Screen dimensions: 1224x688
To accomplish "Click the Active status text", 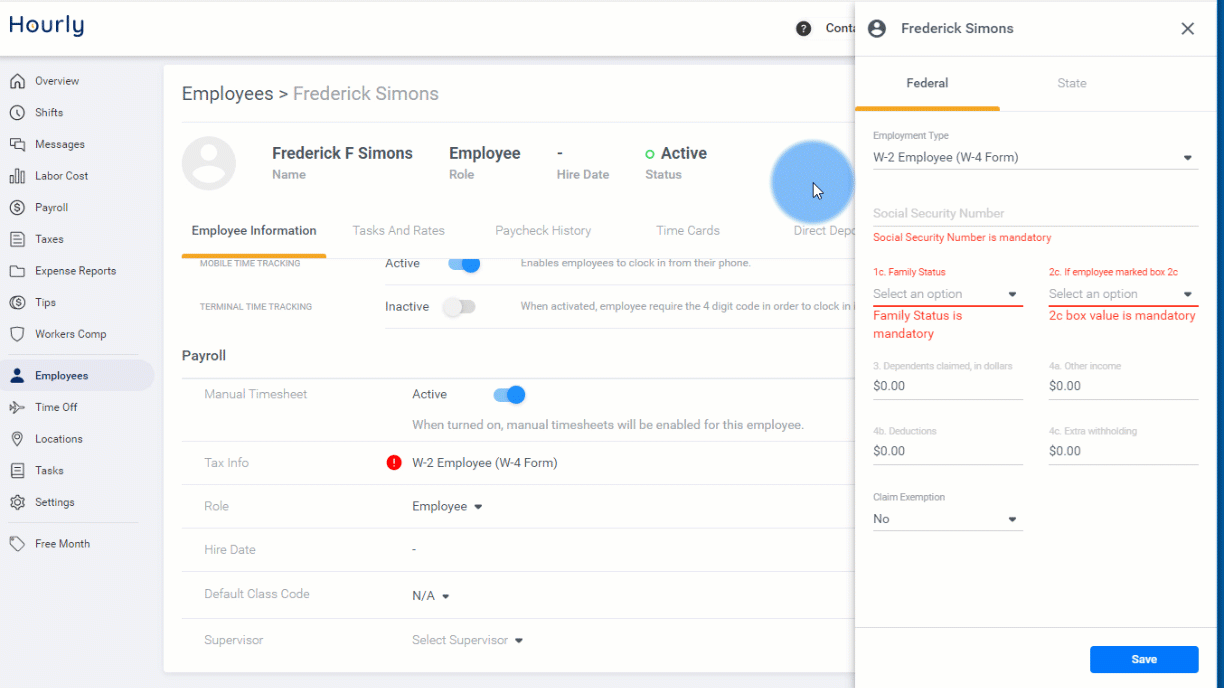I will [684, 153].
